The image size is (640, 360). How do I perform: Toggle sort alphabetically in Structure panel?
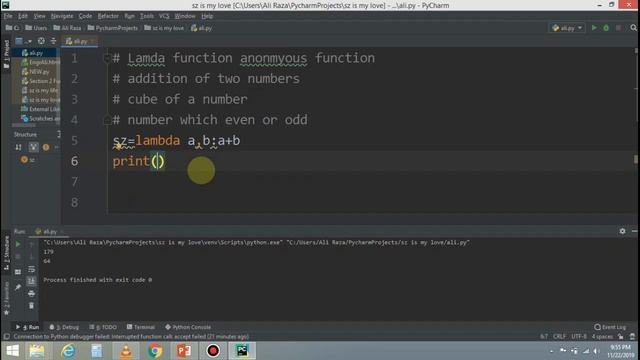point(18,147)
